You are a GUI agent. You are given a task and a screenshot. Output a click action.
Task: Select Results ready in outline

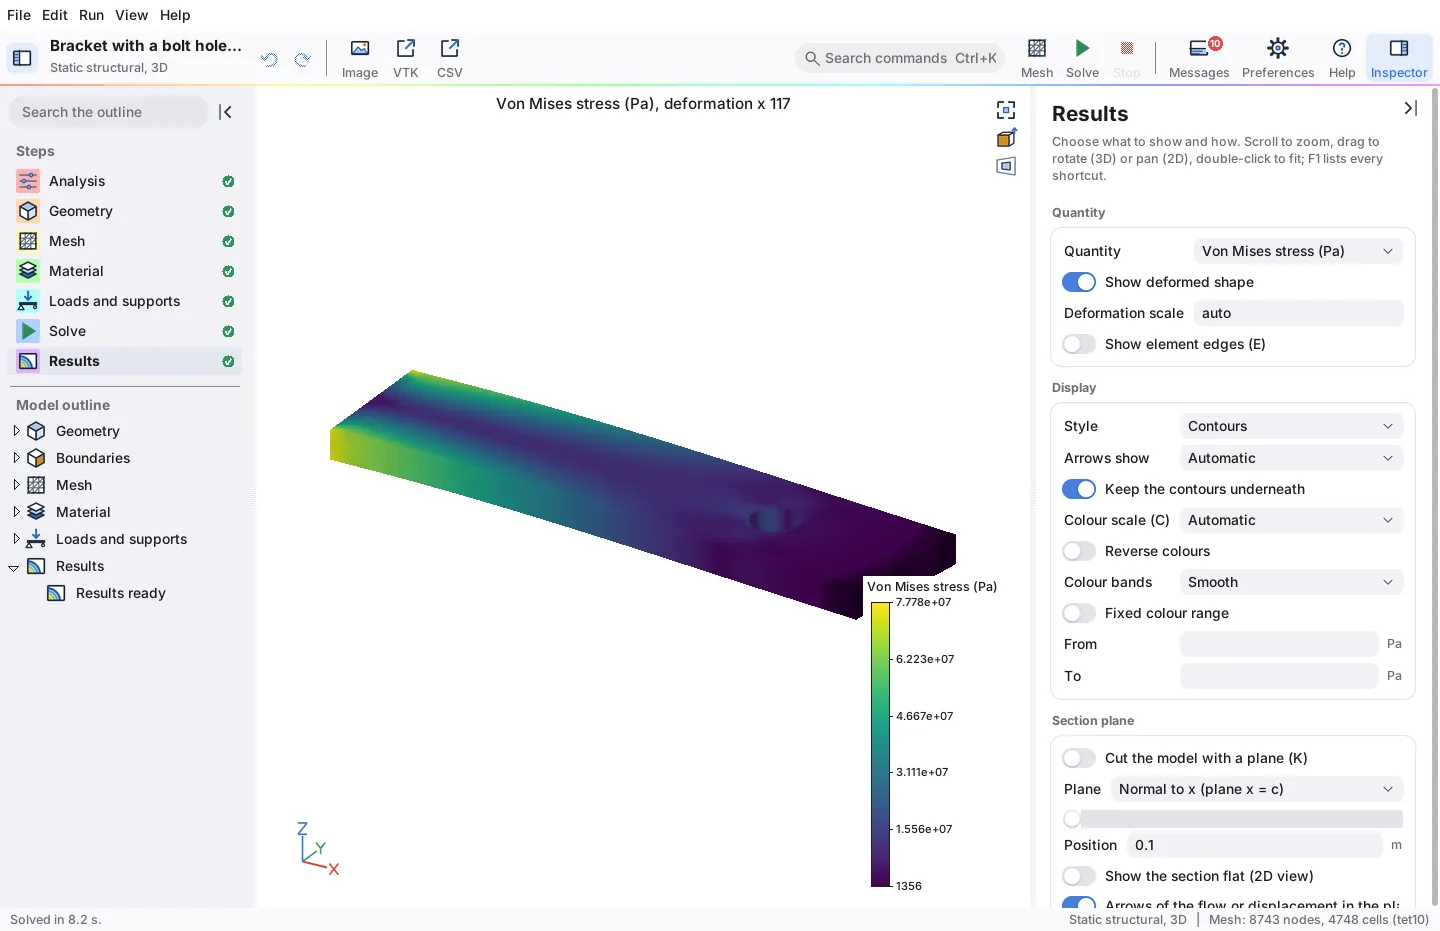pos(120,593)
